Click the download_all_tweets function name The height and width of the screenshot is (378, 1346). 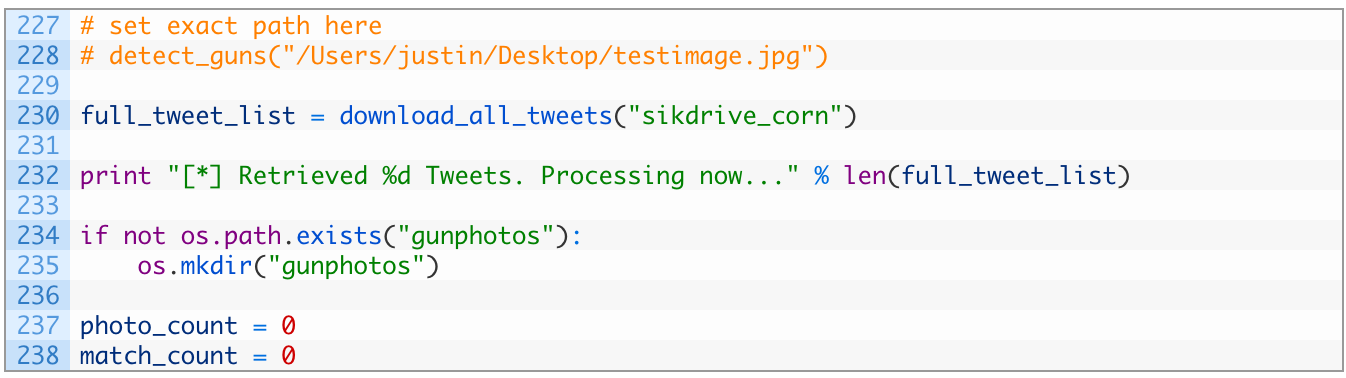click(476, 116)
